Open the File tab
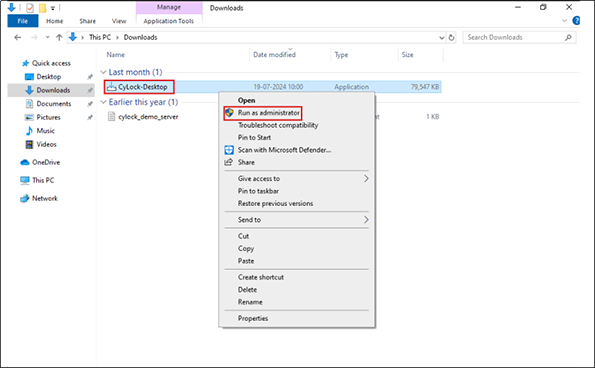The width and height of the screenshot is (595, 368). (x=23, y=21)
